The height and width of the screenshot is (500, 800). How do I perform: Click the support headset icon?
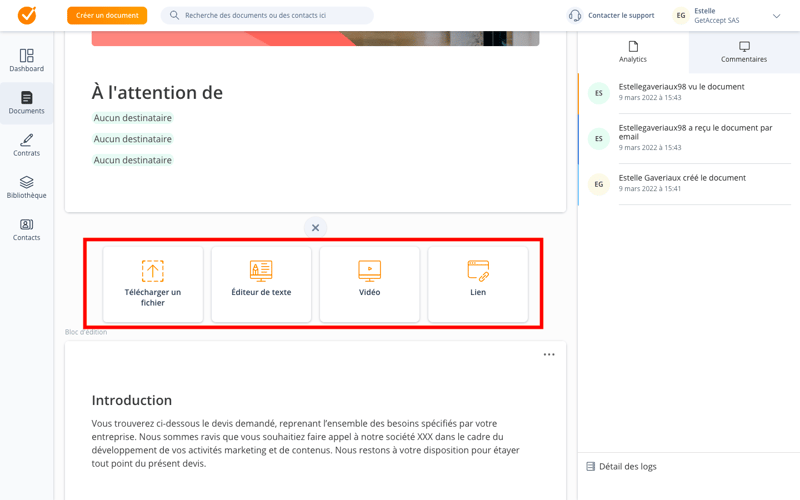tap(575, 15)
